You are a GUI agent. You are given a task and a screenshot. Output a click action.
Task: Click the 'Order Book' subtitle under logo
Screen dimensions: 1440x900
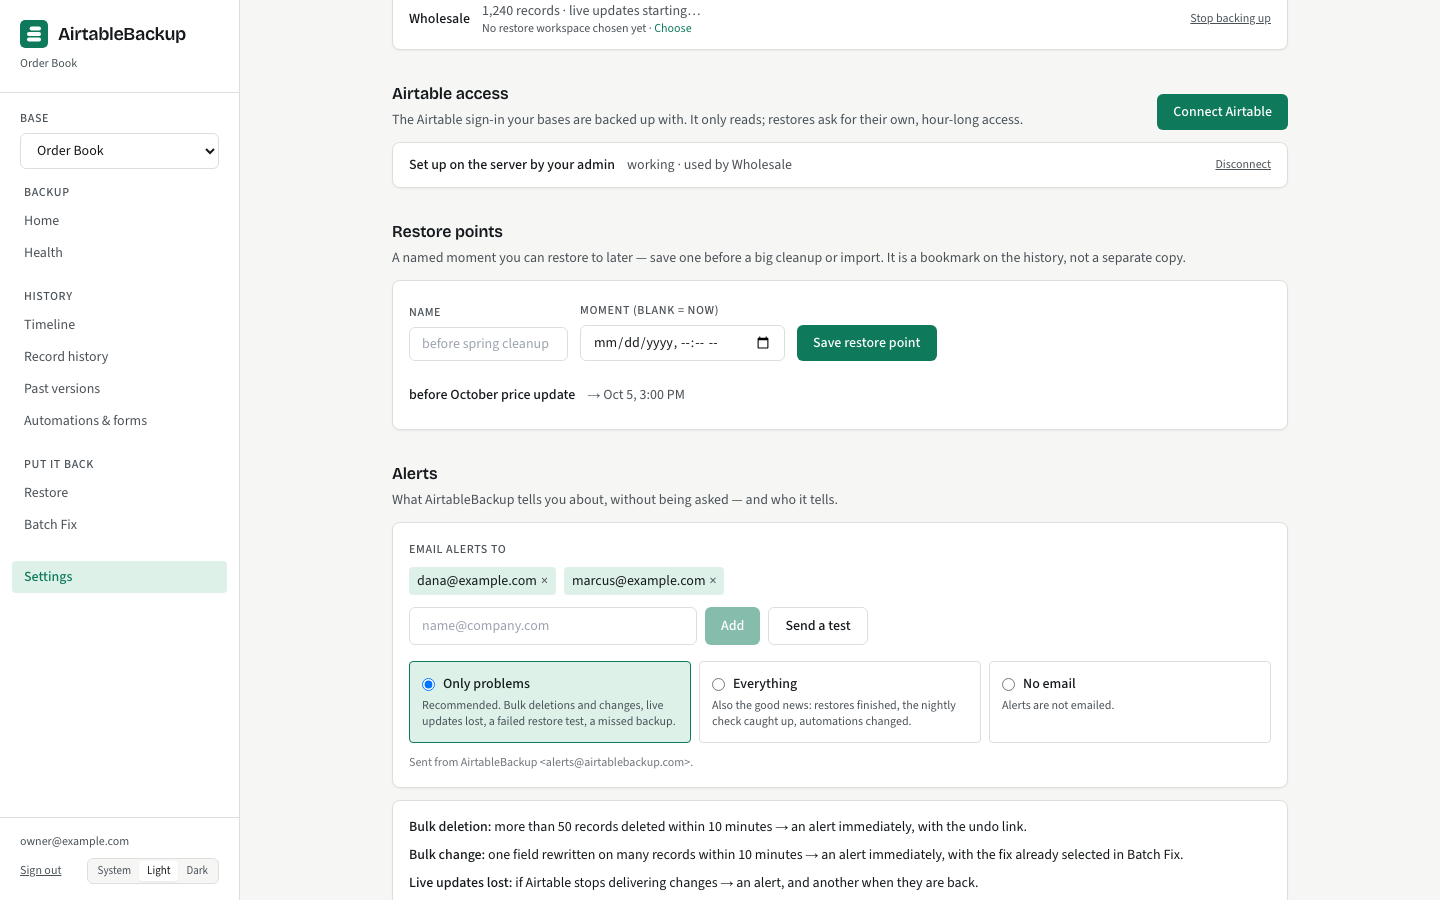48,63
